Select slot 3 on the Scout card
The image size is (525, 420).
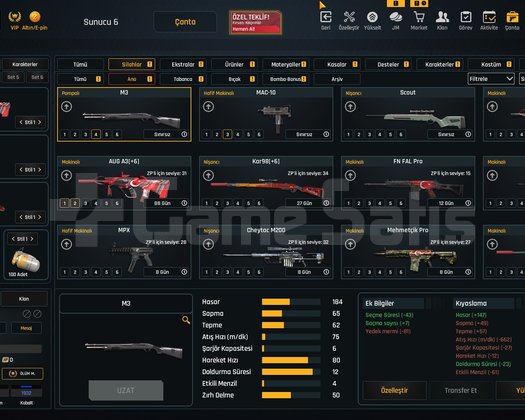pyautogui.click(x=369, y=134)
